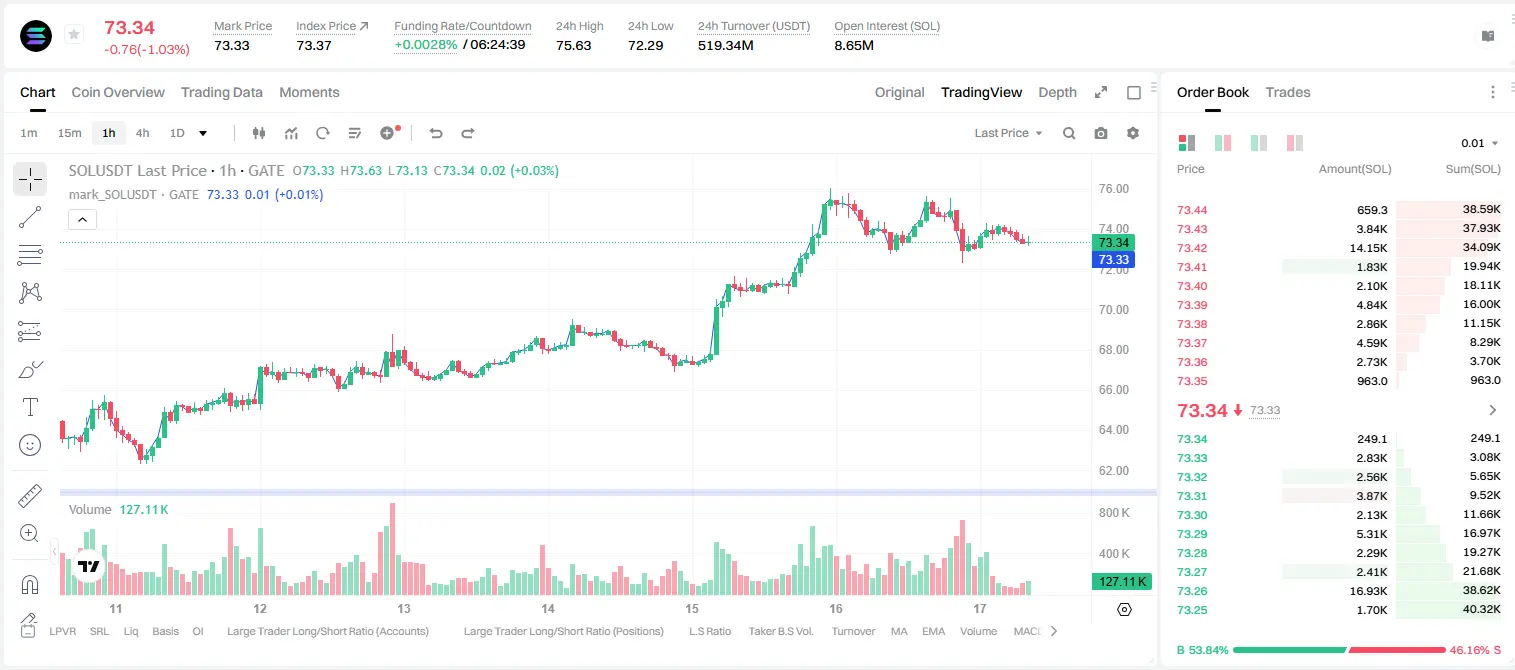Enable the MA indicator at the bottom
Screen dimensions: 1515x670
[899, 631]
